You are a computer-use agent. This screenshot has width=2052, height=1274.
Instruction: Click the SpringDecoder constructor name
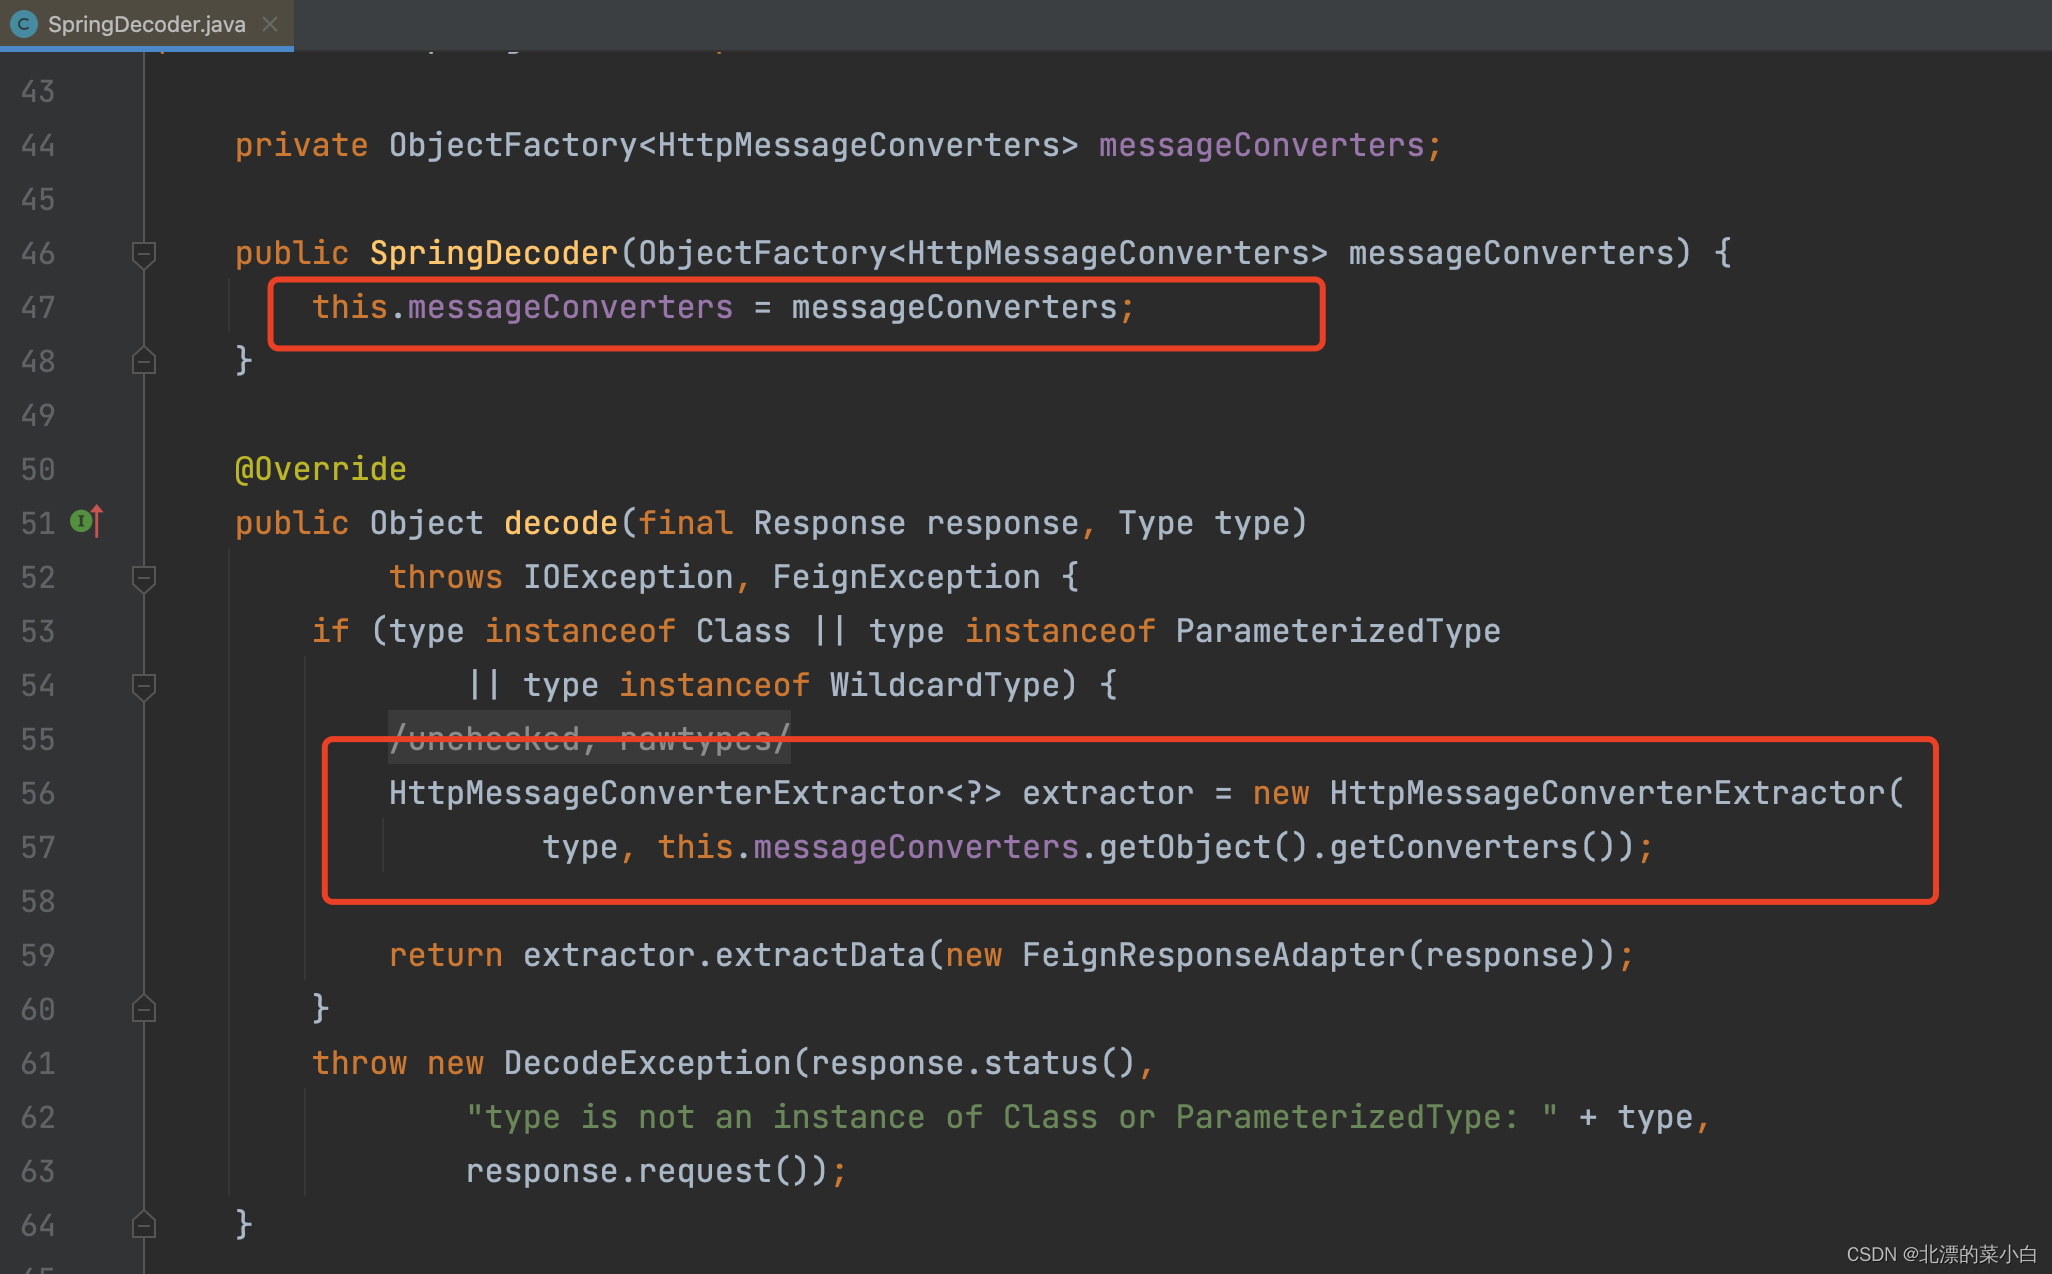[x=494, y=253]
